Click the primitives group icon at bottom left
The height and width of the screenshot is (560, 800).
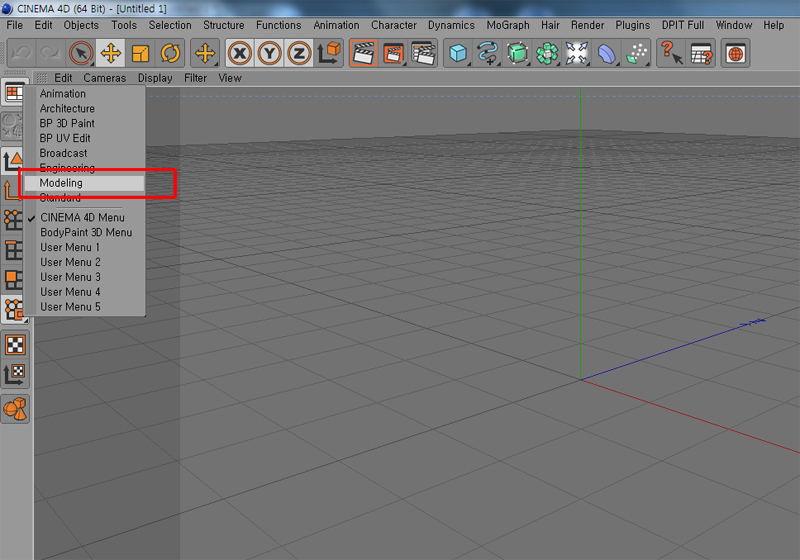(x=15, y=409)
